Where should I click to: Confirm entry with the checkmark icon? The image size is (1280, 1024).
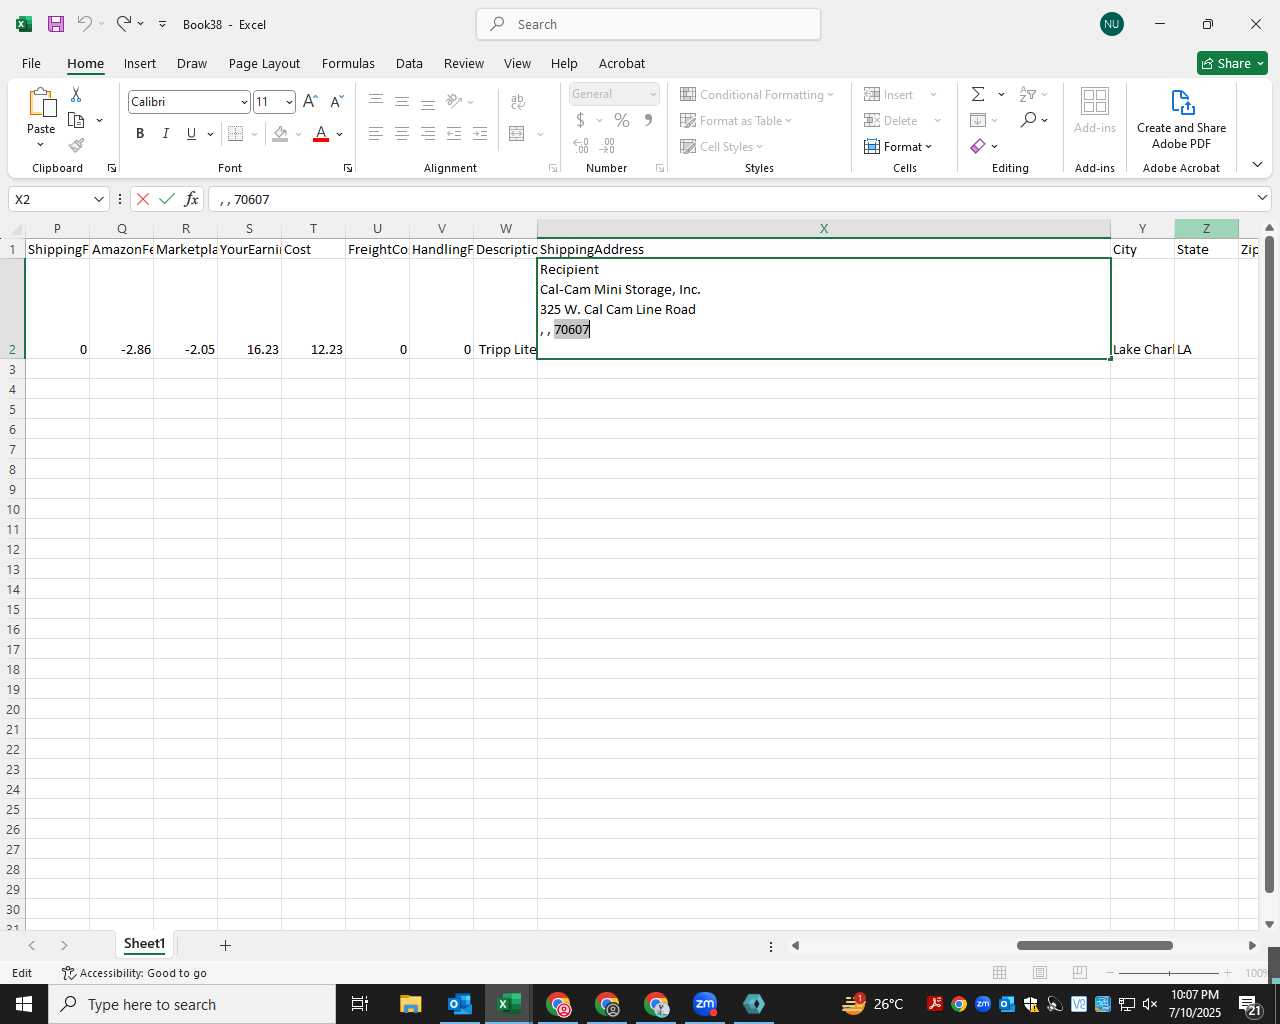[167, 199]
